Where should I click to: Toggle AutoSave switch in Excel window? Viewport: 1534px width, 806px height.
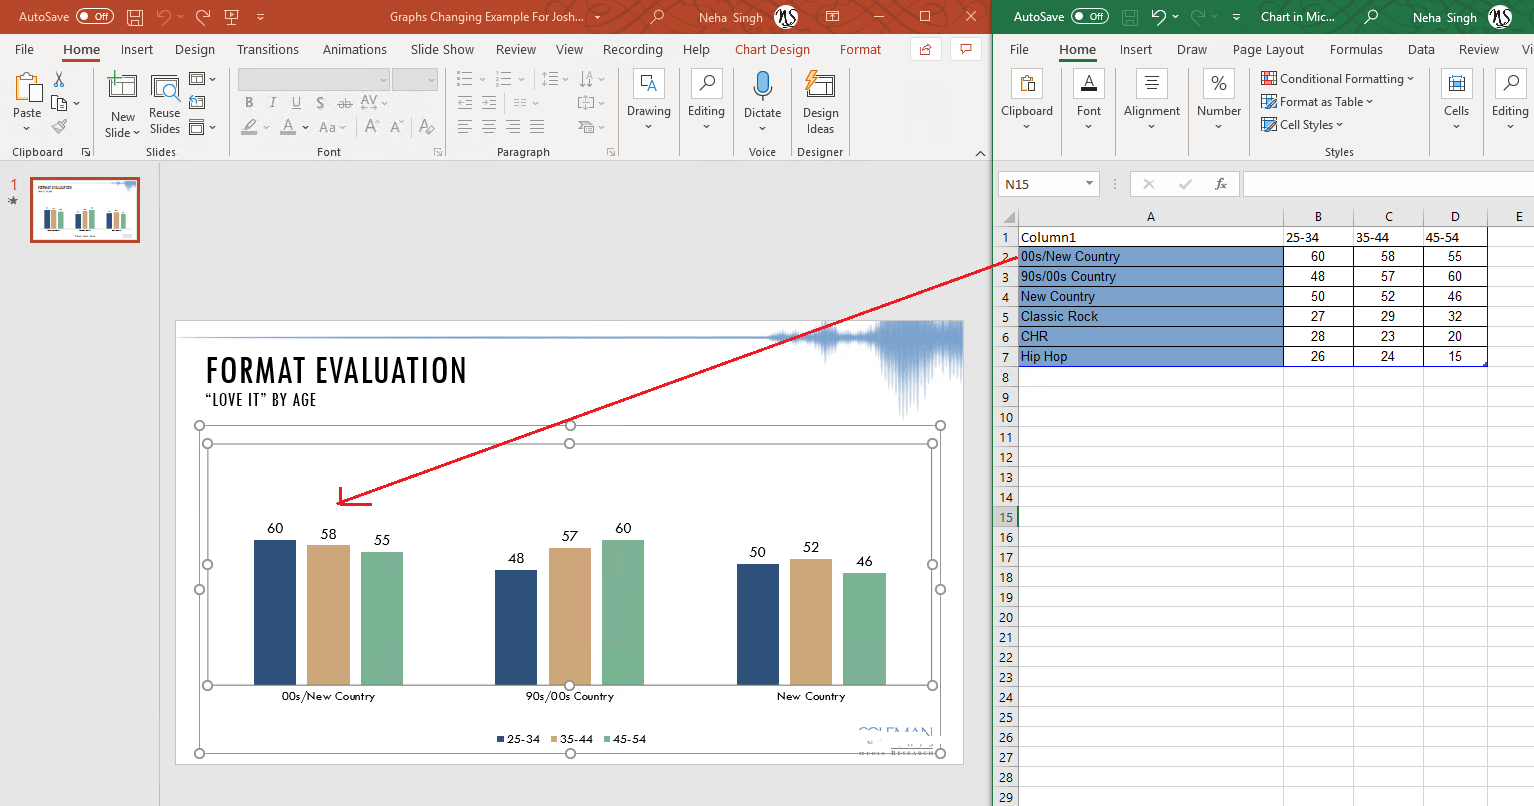click(1090, 17)
